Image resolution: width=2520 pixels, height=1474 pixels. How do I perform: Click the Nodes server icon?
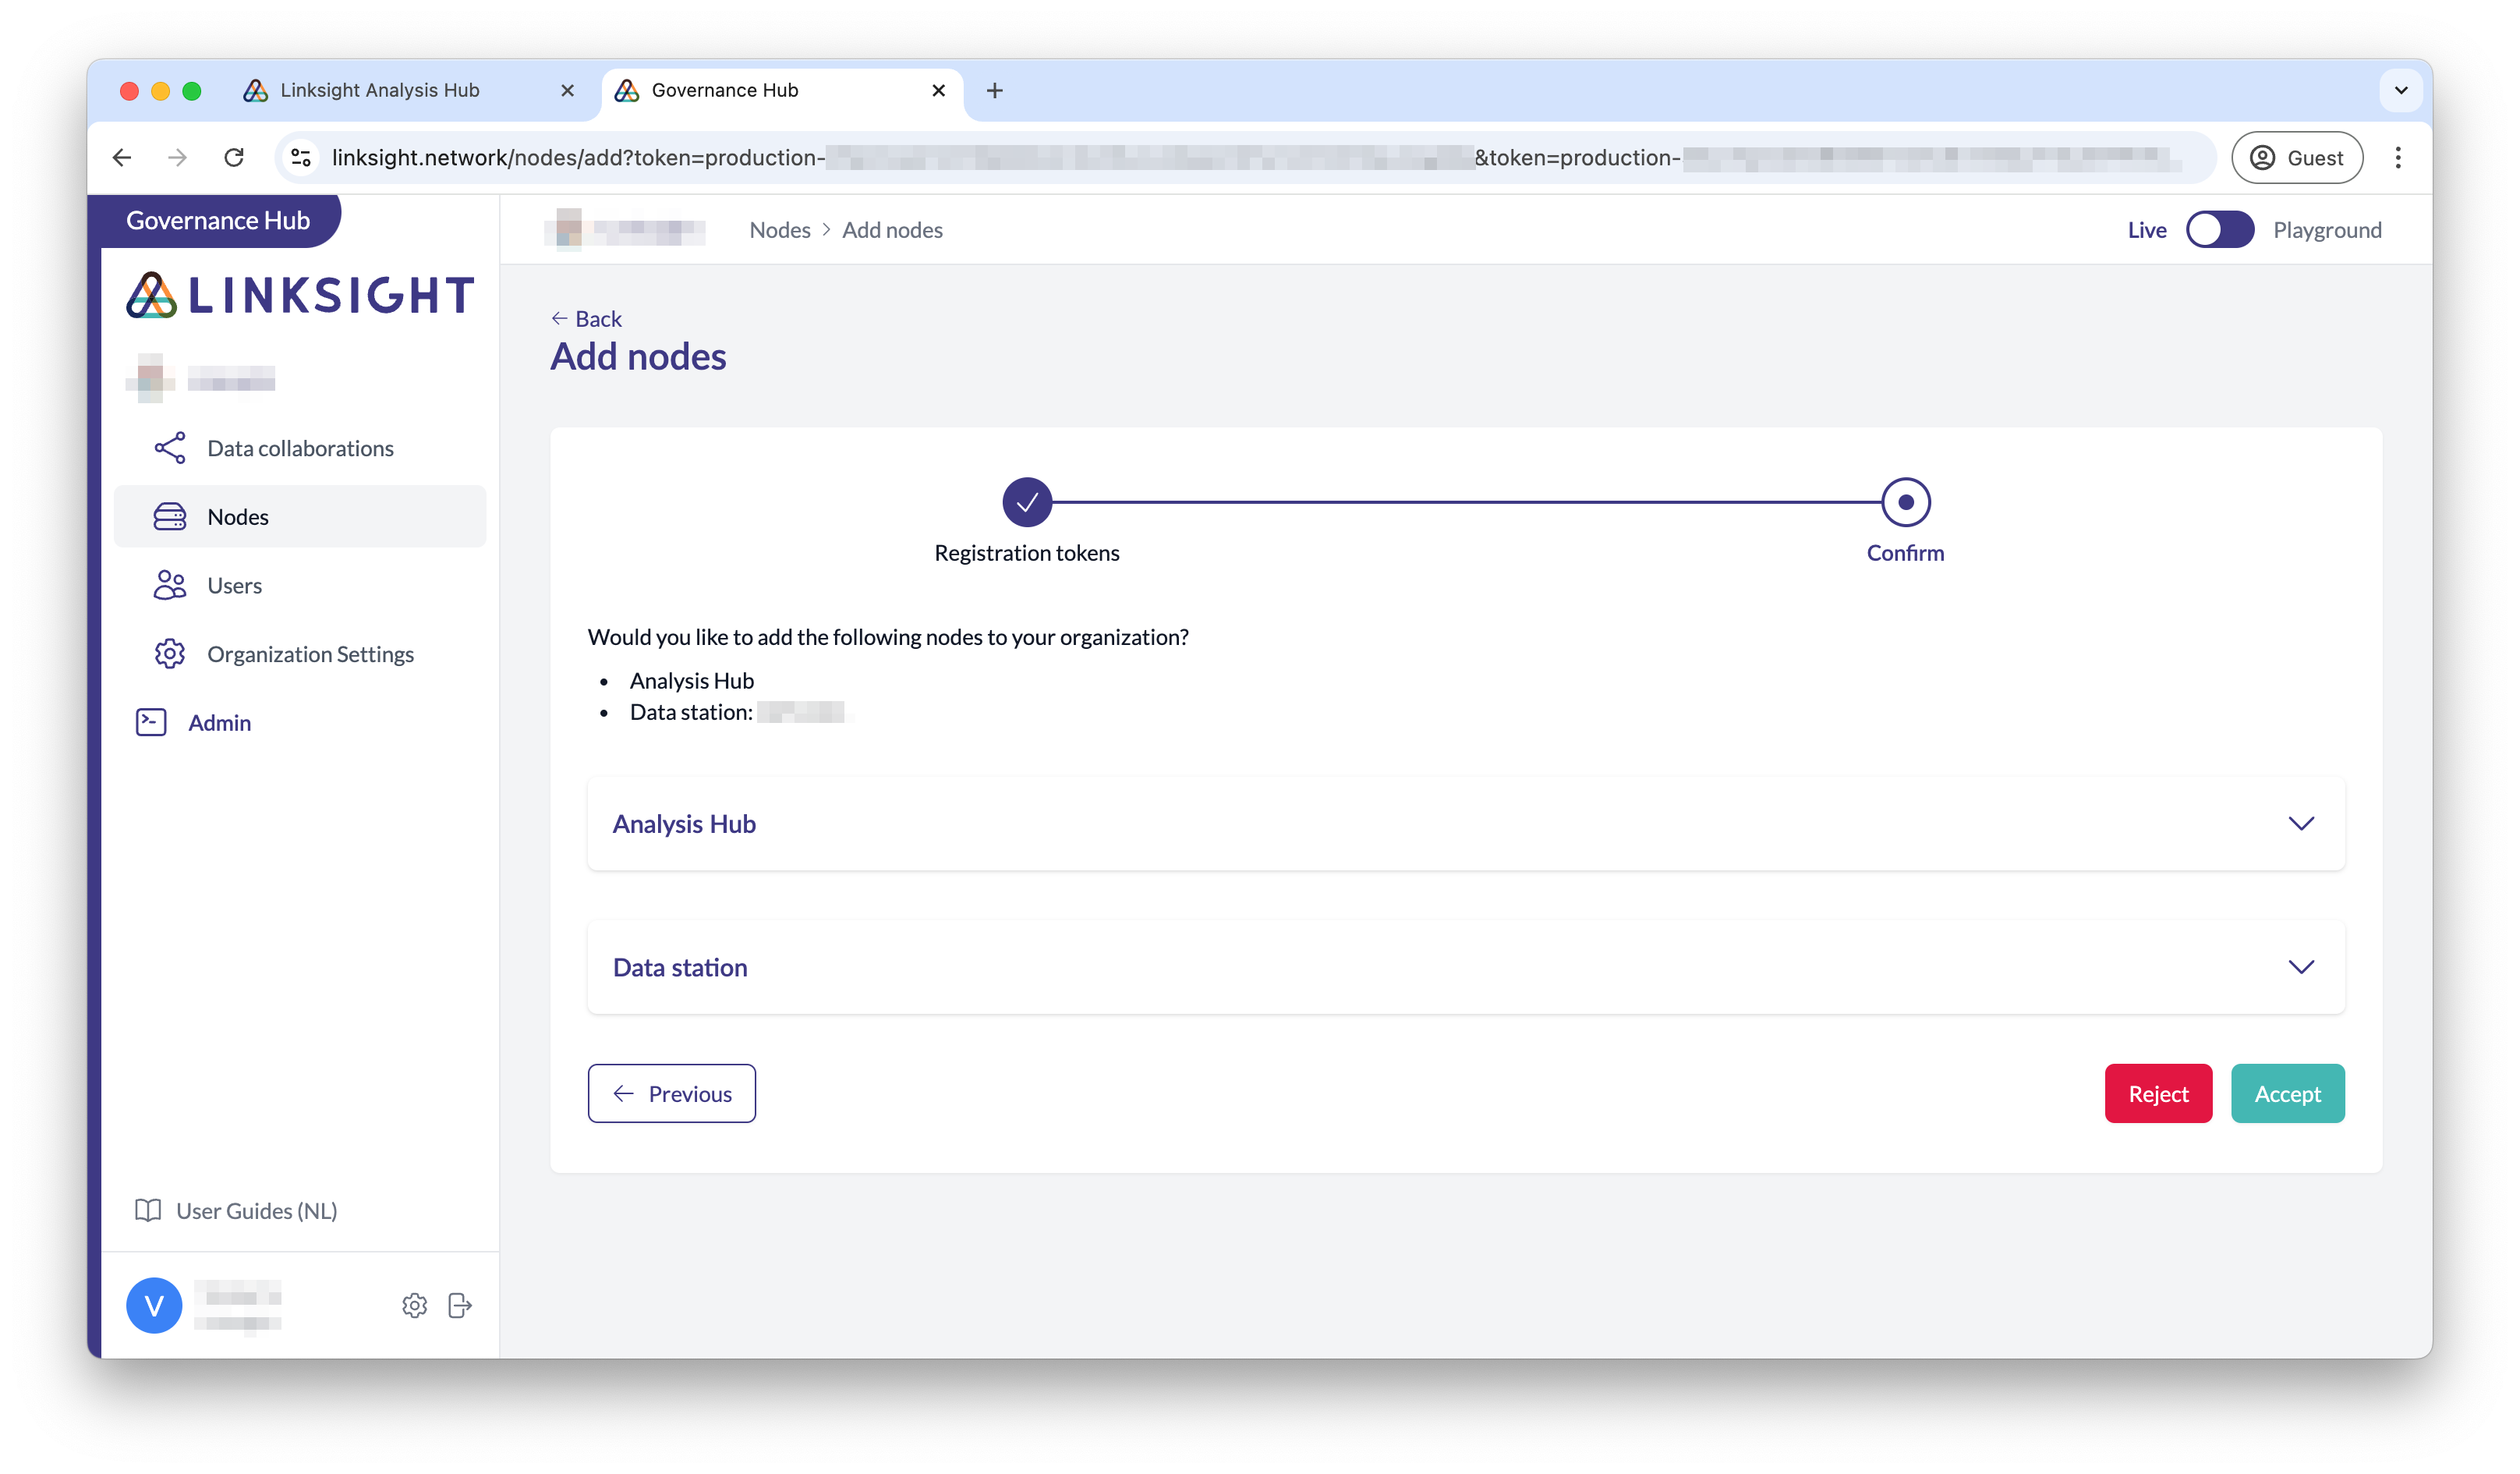click(170, 517)
